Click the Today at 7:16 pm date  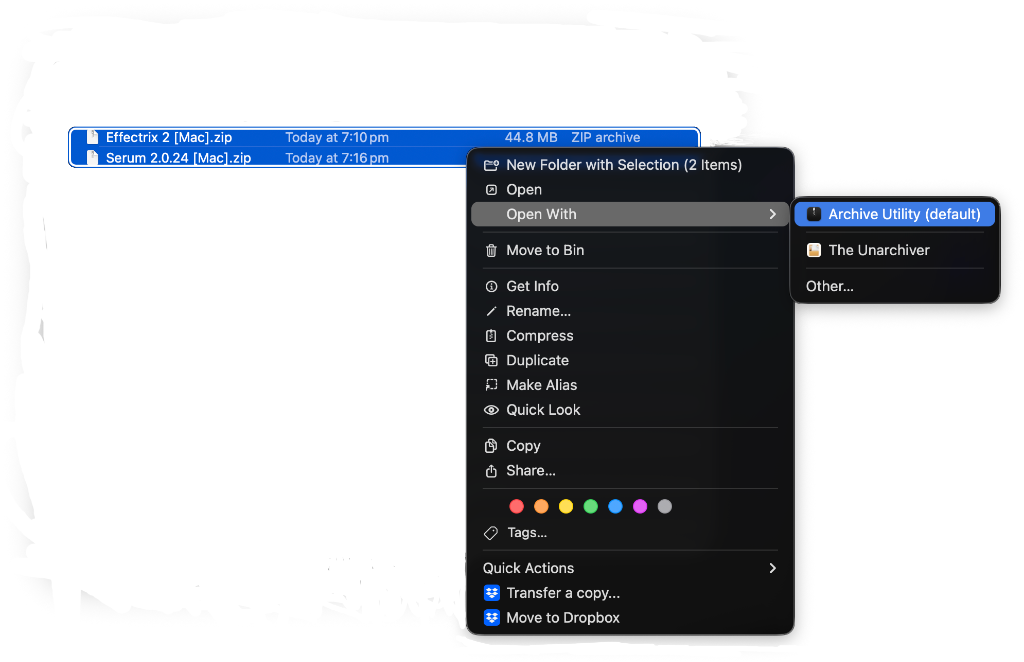click(337, 158)
